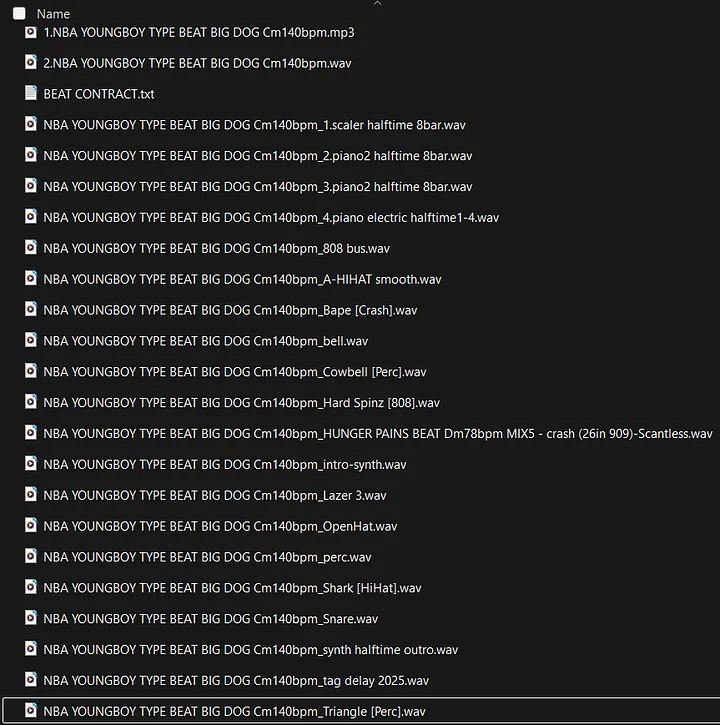Select the HUNGER PAINS BEAT Dm78bpm MIX5 crash file name

(x=378, y=434)
